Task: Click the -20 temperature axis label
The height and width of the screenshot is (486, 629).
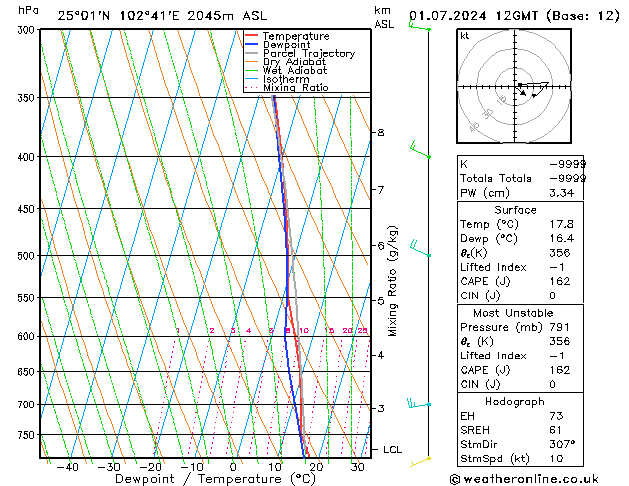Action: pyautogui.click(x=150, y=467)
